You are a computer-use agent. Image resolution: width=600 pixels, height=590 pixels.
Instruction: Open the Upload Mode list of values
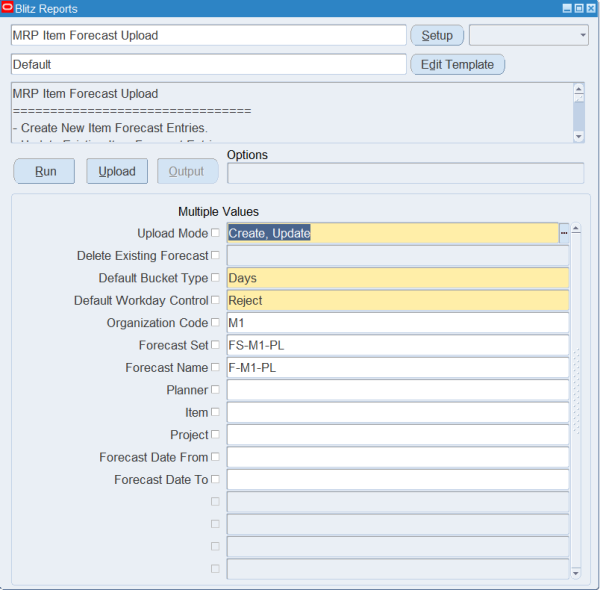click(564, 233)
